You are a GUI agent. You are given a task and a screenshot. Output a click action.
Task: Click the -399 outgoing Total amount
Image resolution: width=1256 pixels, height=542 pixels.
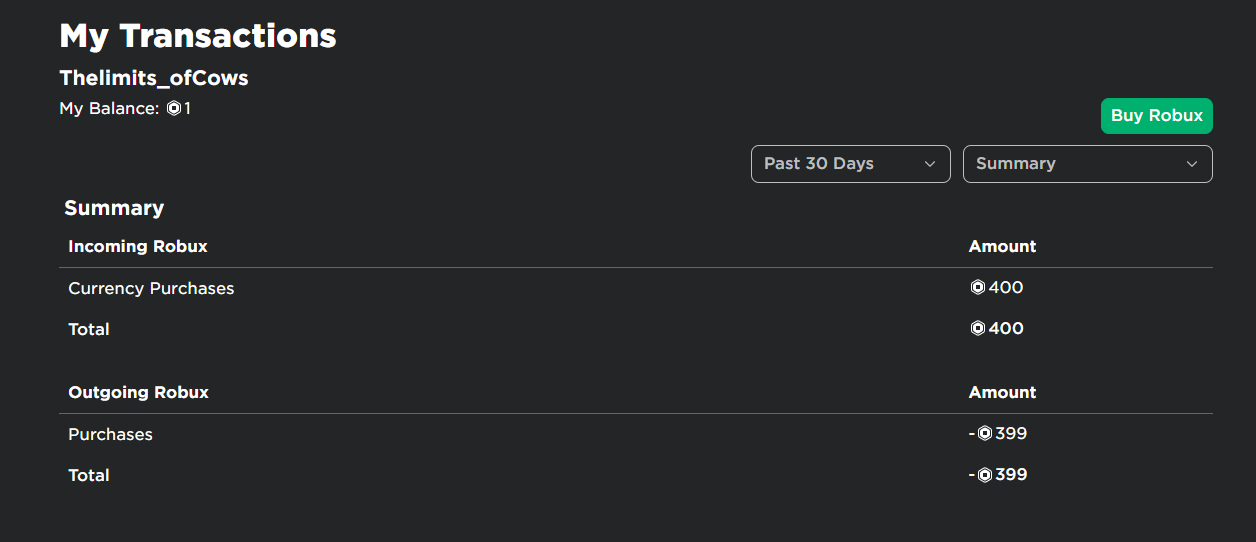(x=998, y=475)
